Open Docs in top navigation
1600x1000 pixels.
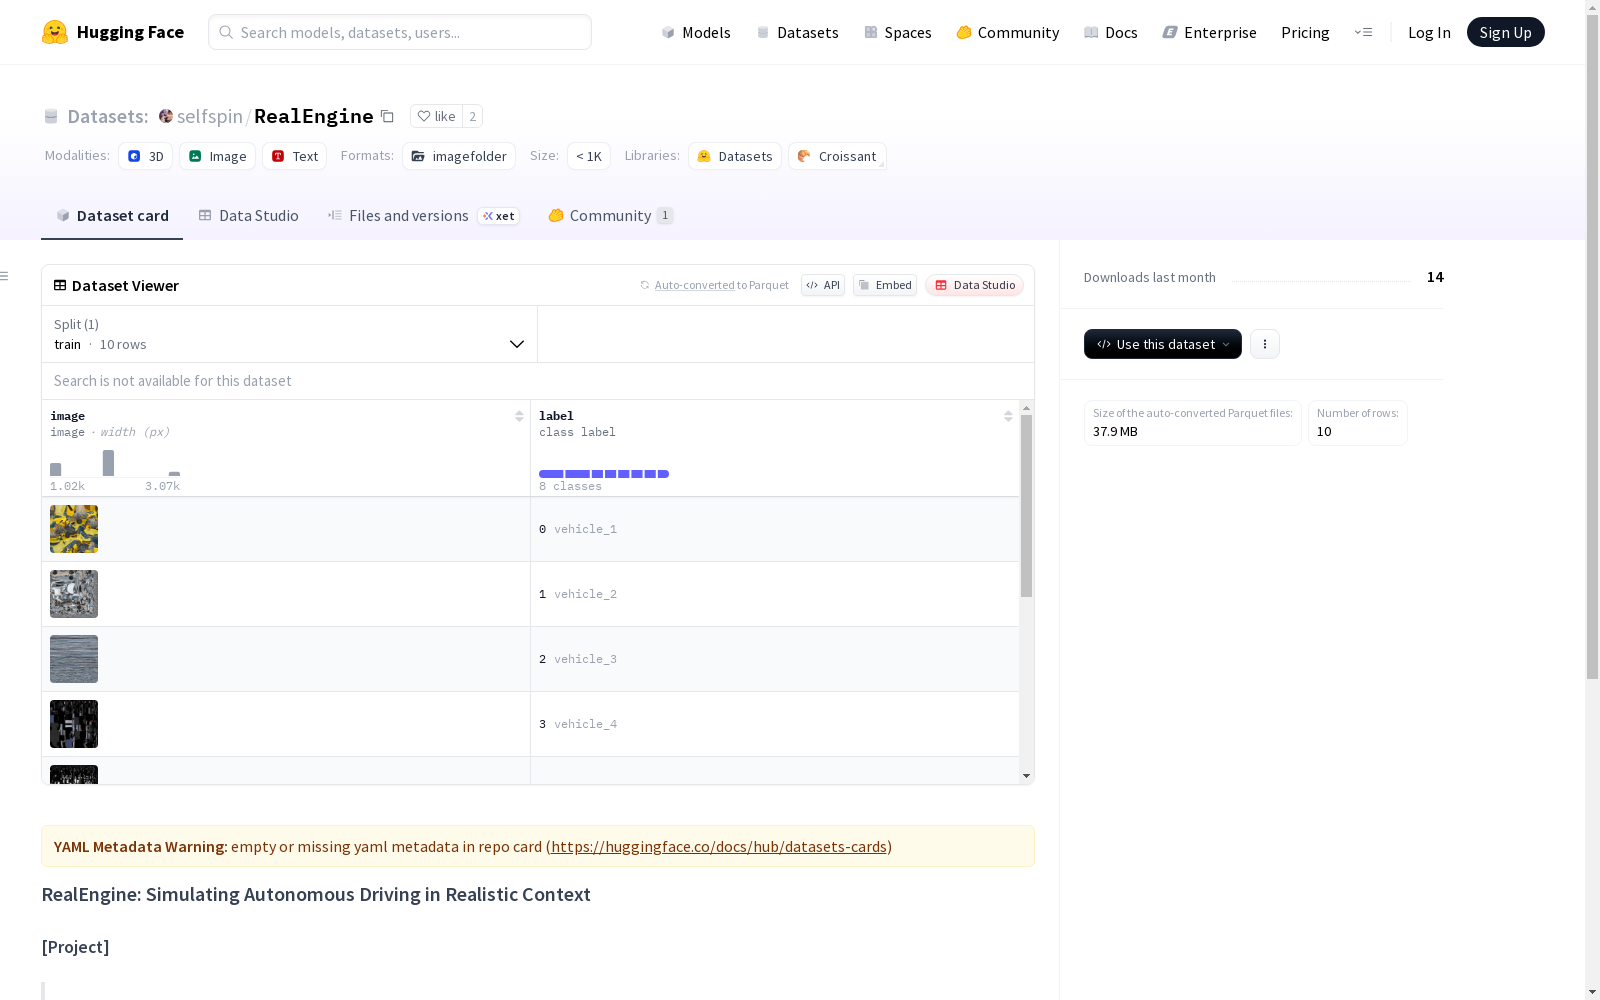1111,32
